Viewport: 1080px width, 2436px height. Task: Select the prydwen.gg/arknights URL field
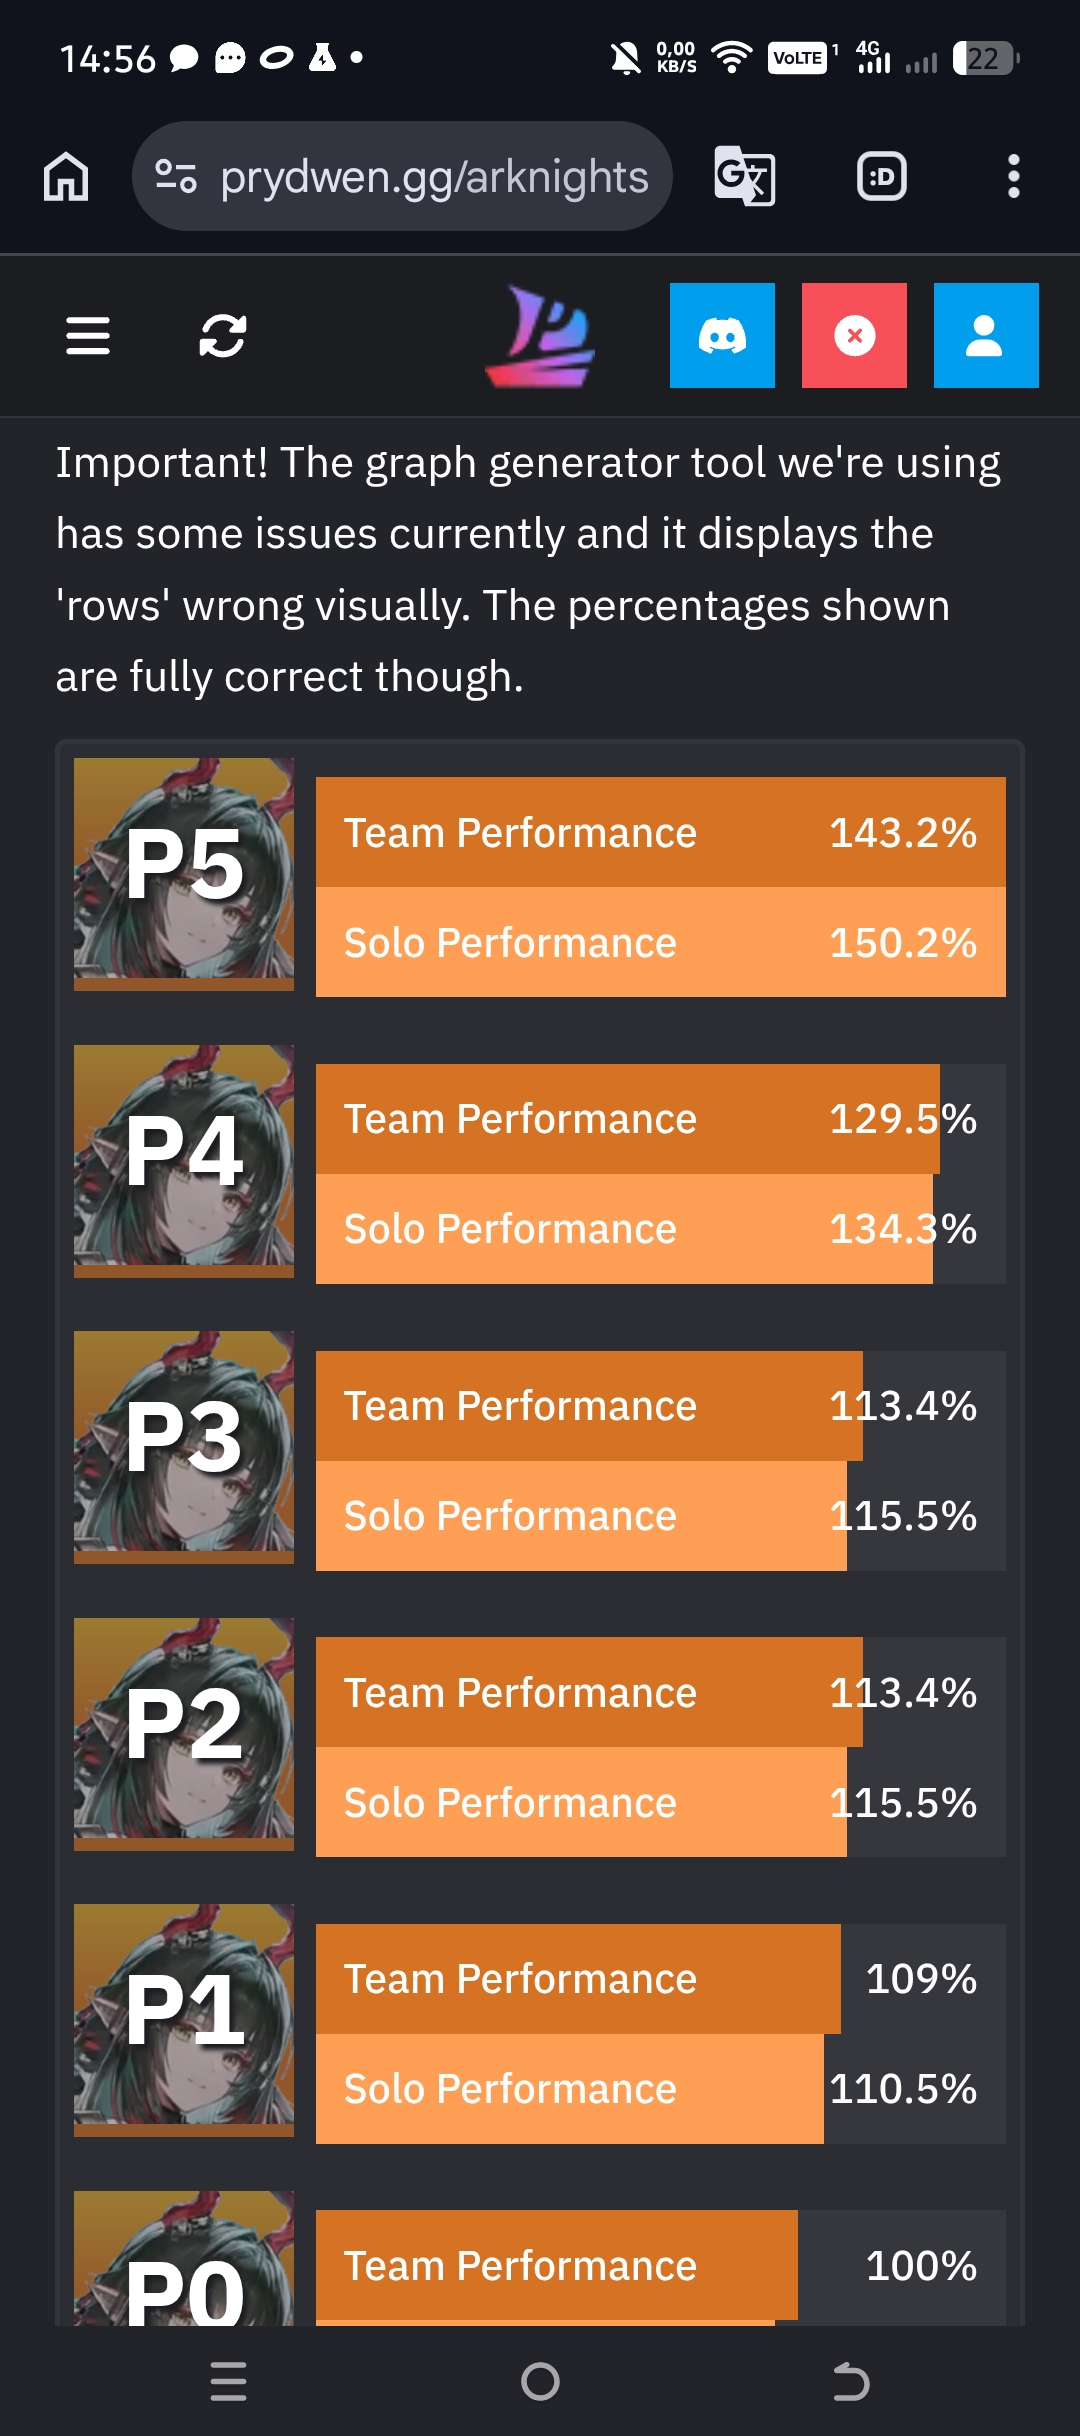tap(402, 177)
